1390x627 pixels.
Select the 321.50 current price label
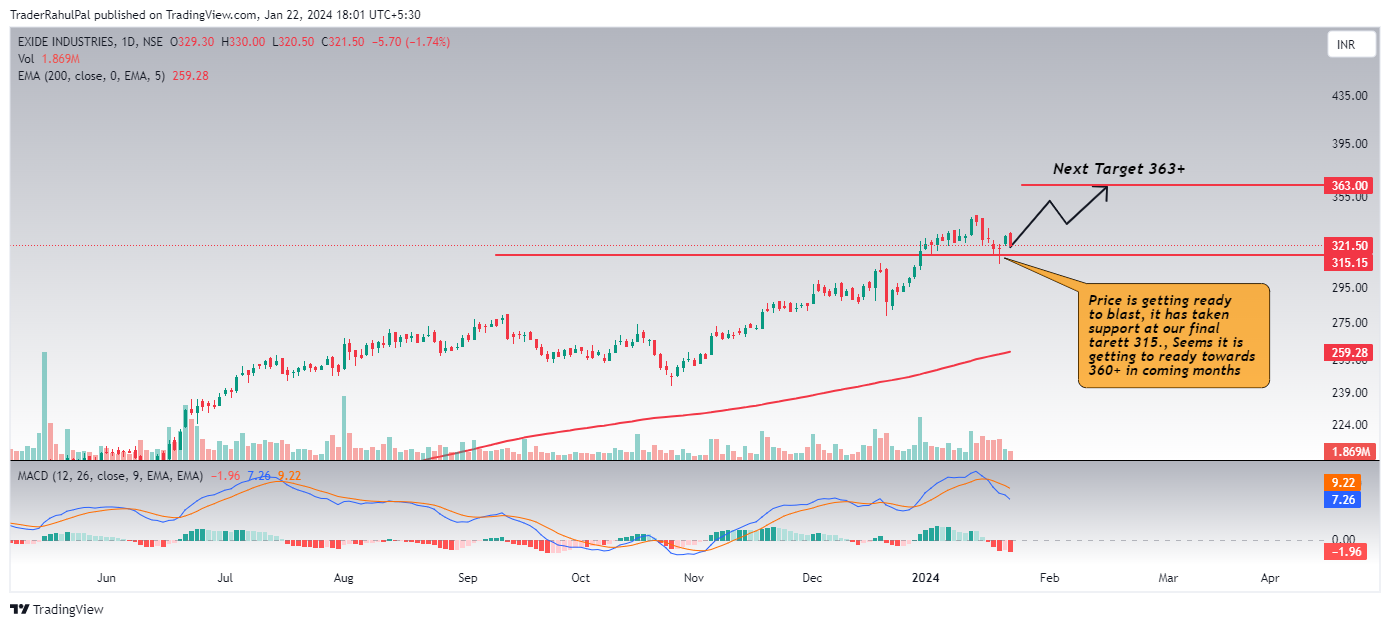(x=1349, y=245)
